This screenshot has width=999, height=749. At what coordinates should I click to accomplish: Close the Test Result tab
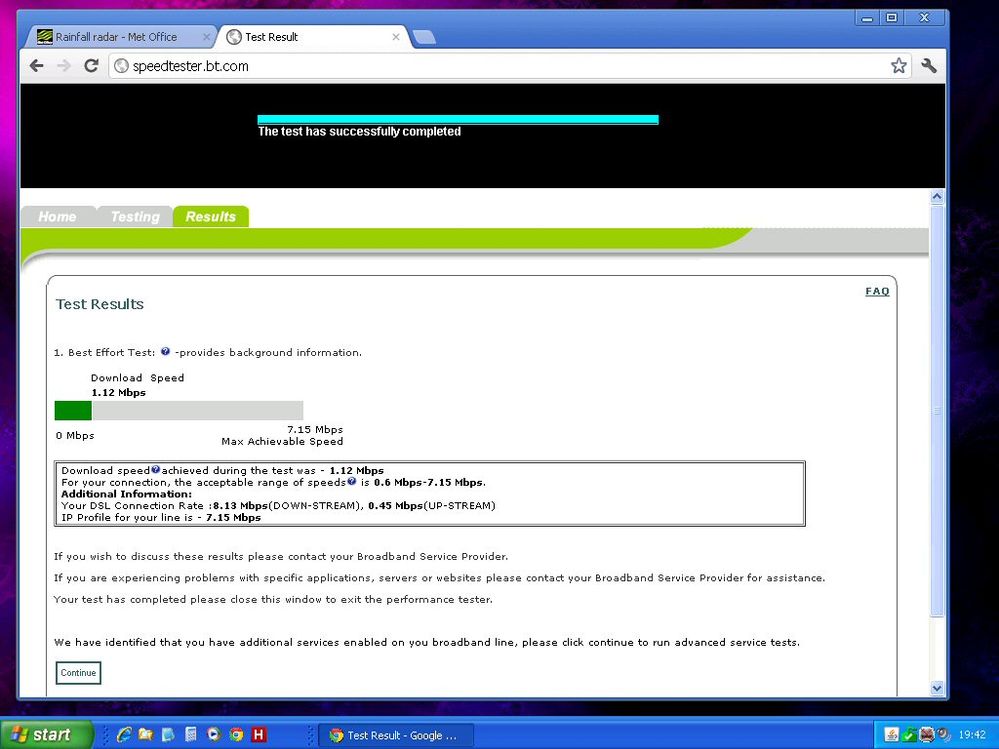point(396,37)
